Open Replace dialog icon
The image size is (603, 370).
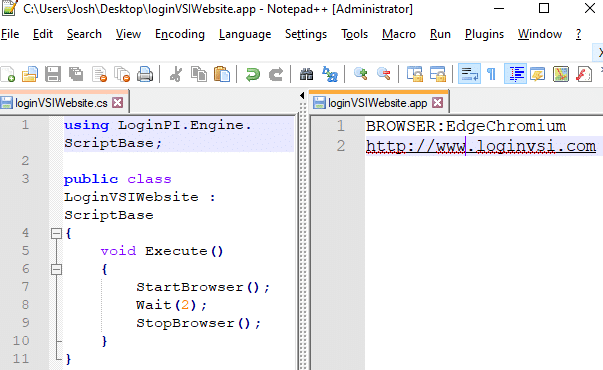coord(330,74)
